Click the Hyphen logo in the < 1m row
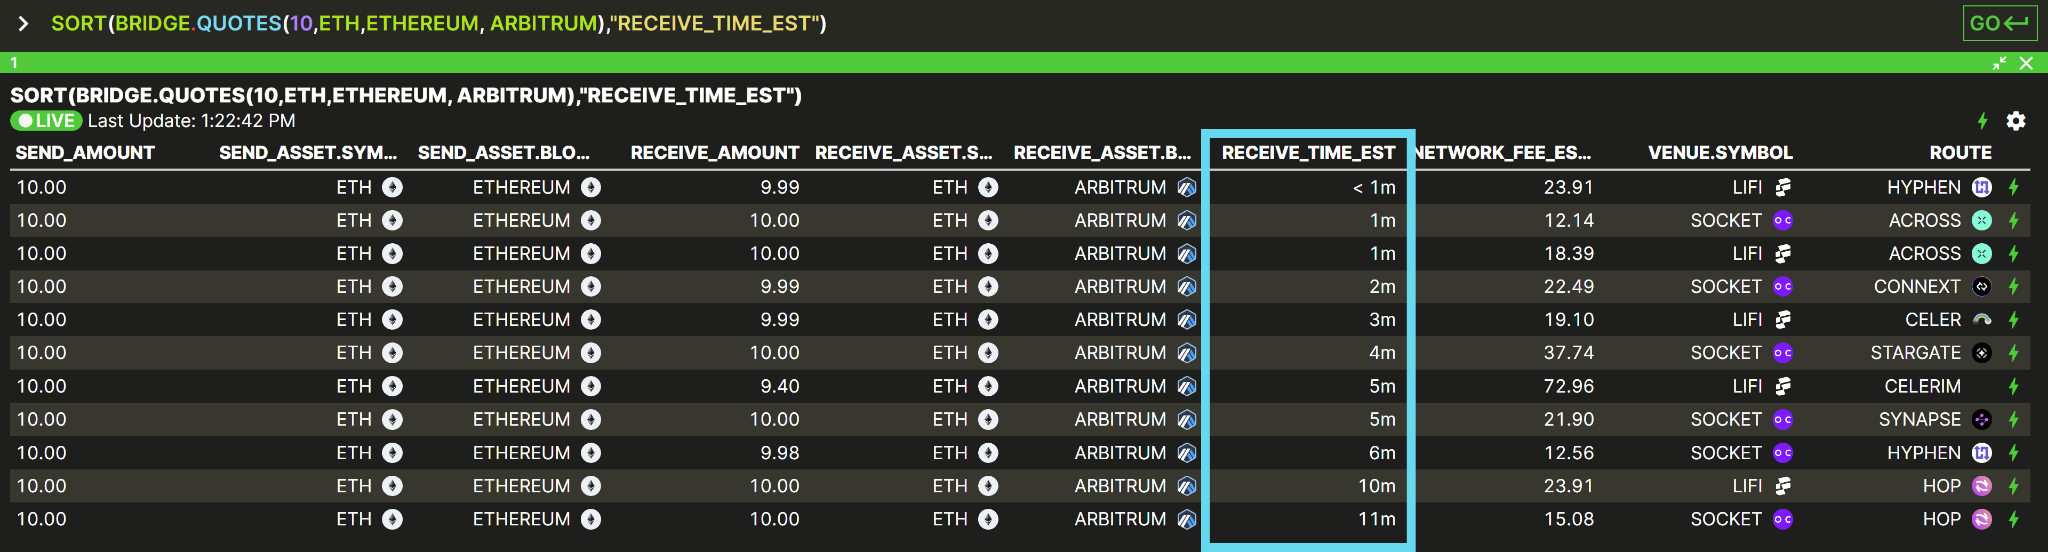Image resolution: width=2048 pixels, height=552 pixels. (1982, 187)
